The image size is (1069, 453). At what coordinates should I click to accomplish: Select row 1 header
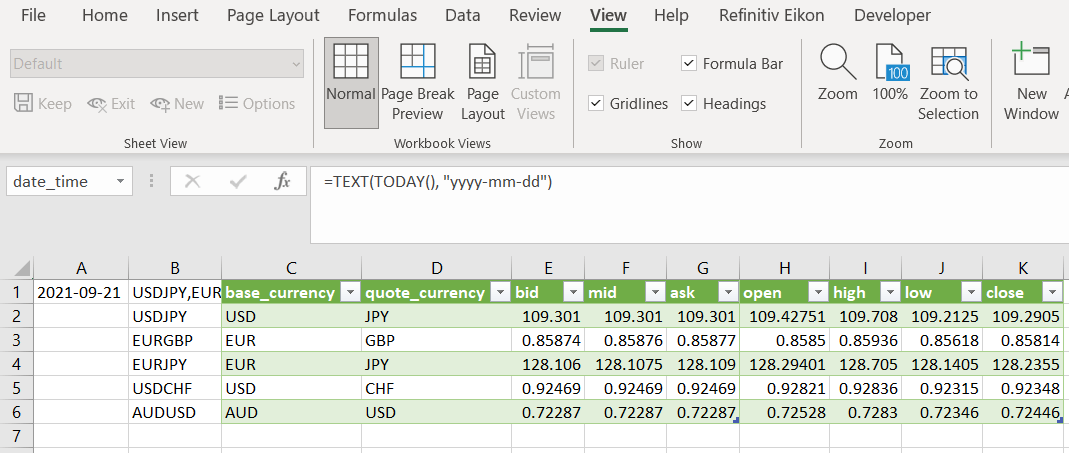pos(16,293)
